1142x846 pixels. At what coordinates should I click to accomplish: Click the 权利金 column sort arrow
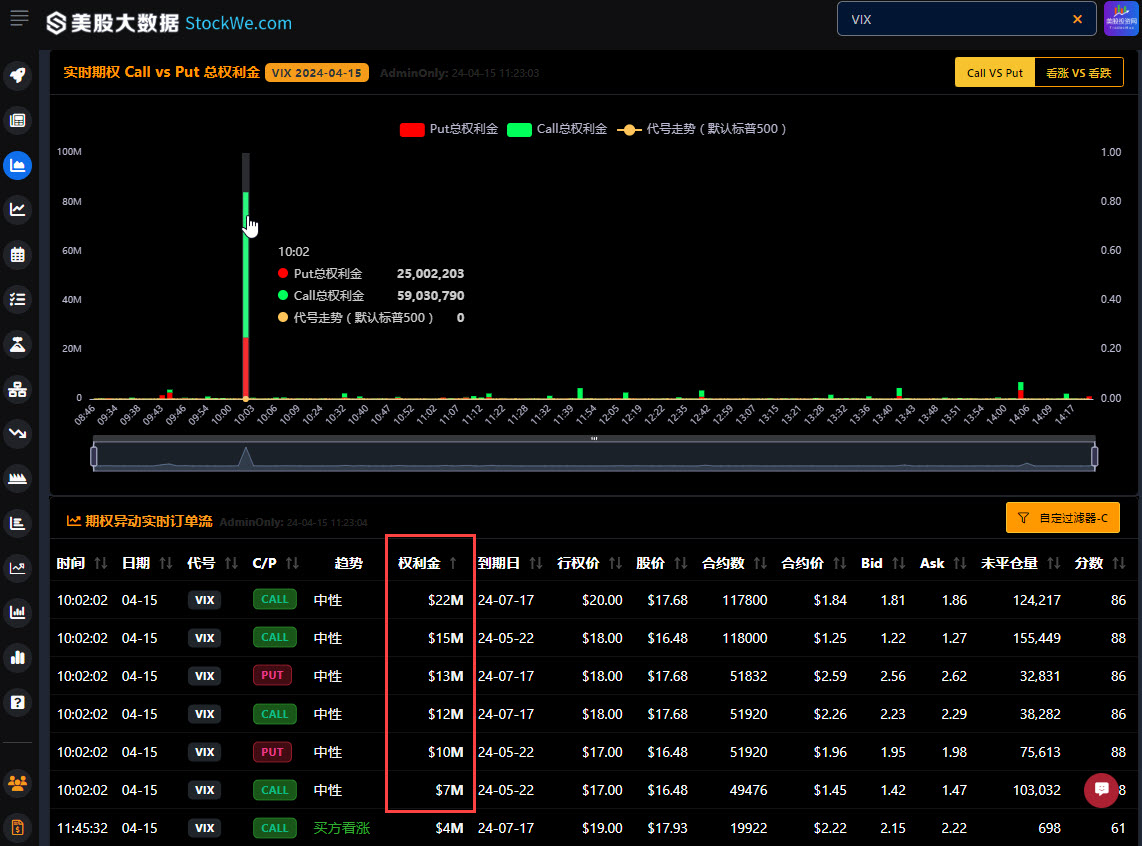point(453,563)
